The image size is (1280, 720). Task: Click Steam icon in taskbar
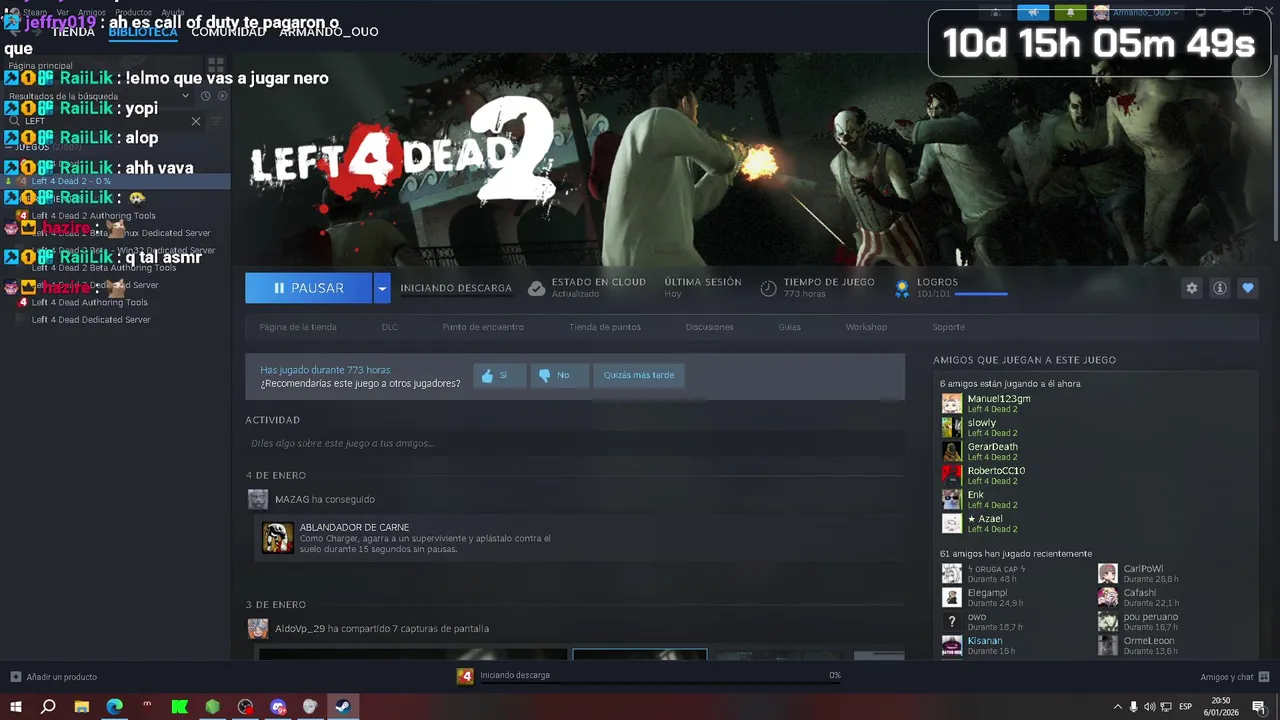pyautogui.click(x=342, y=707)
